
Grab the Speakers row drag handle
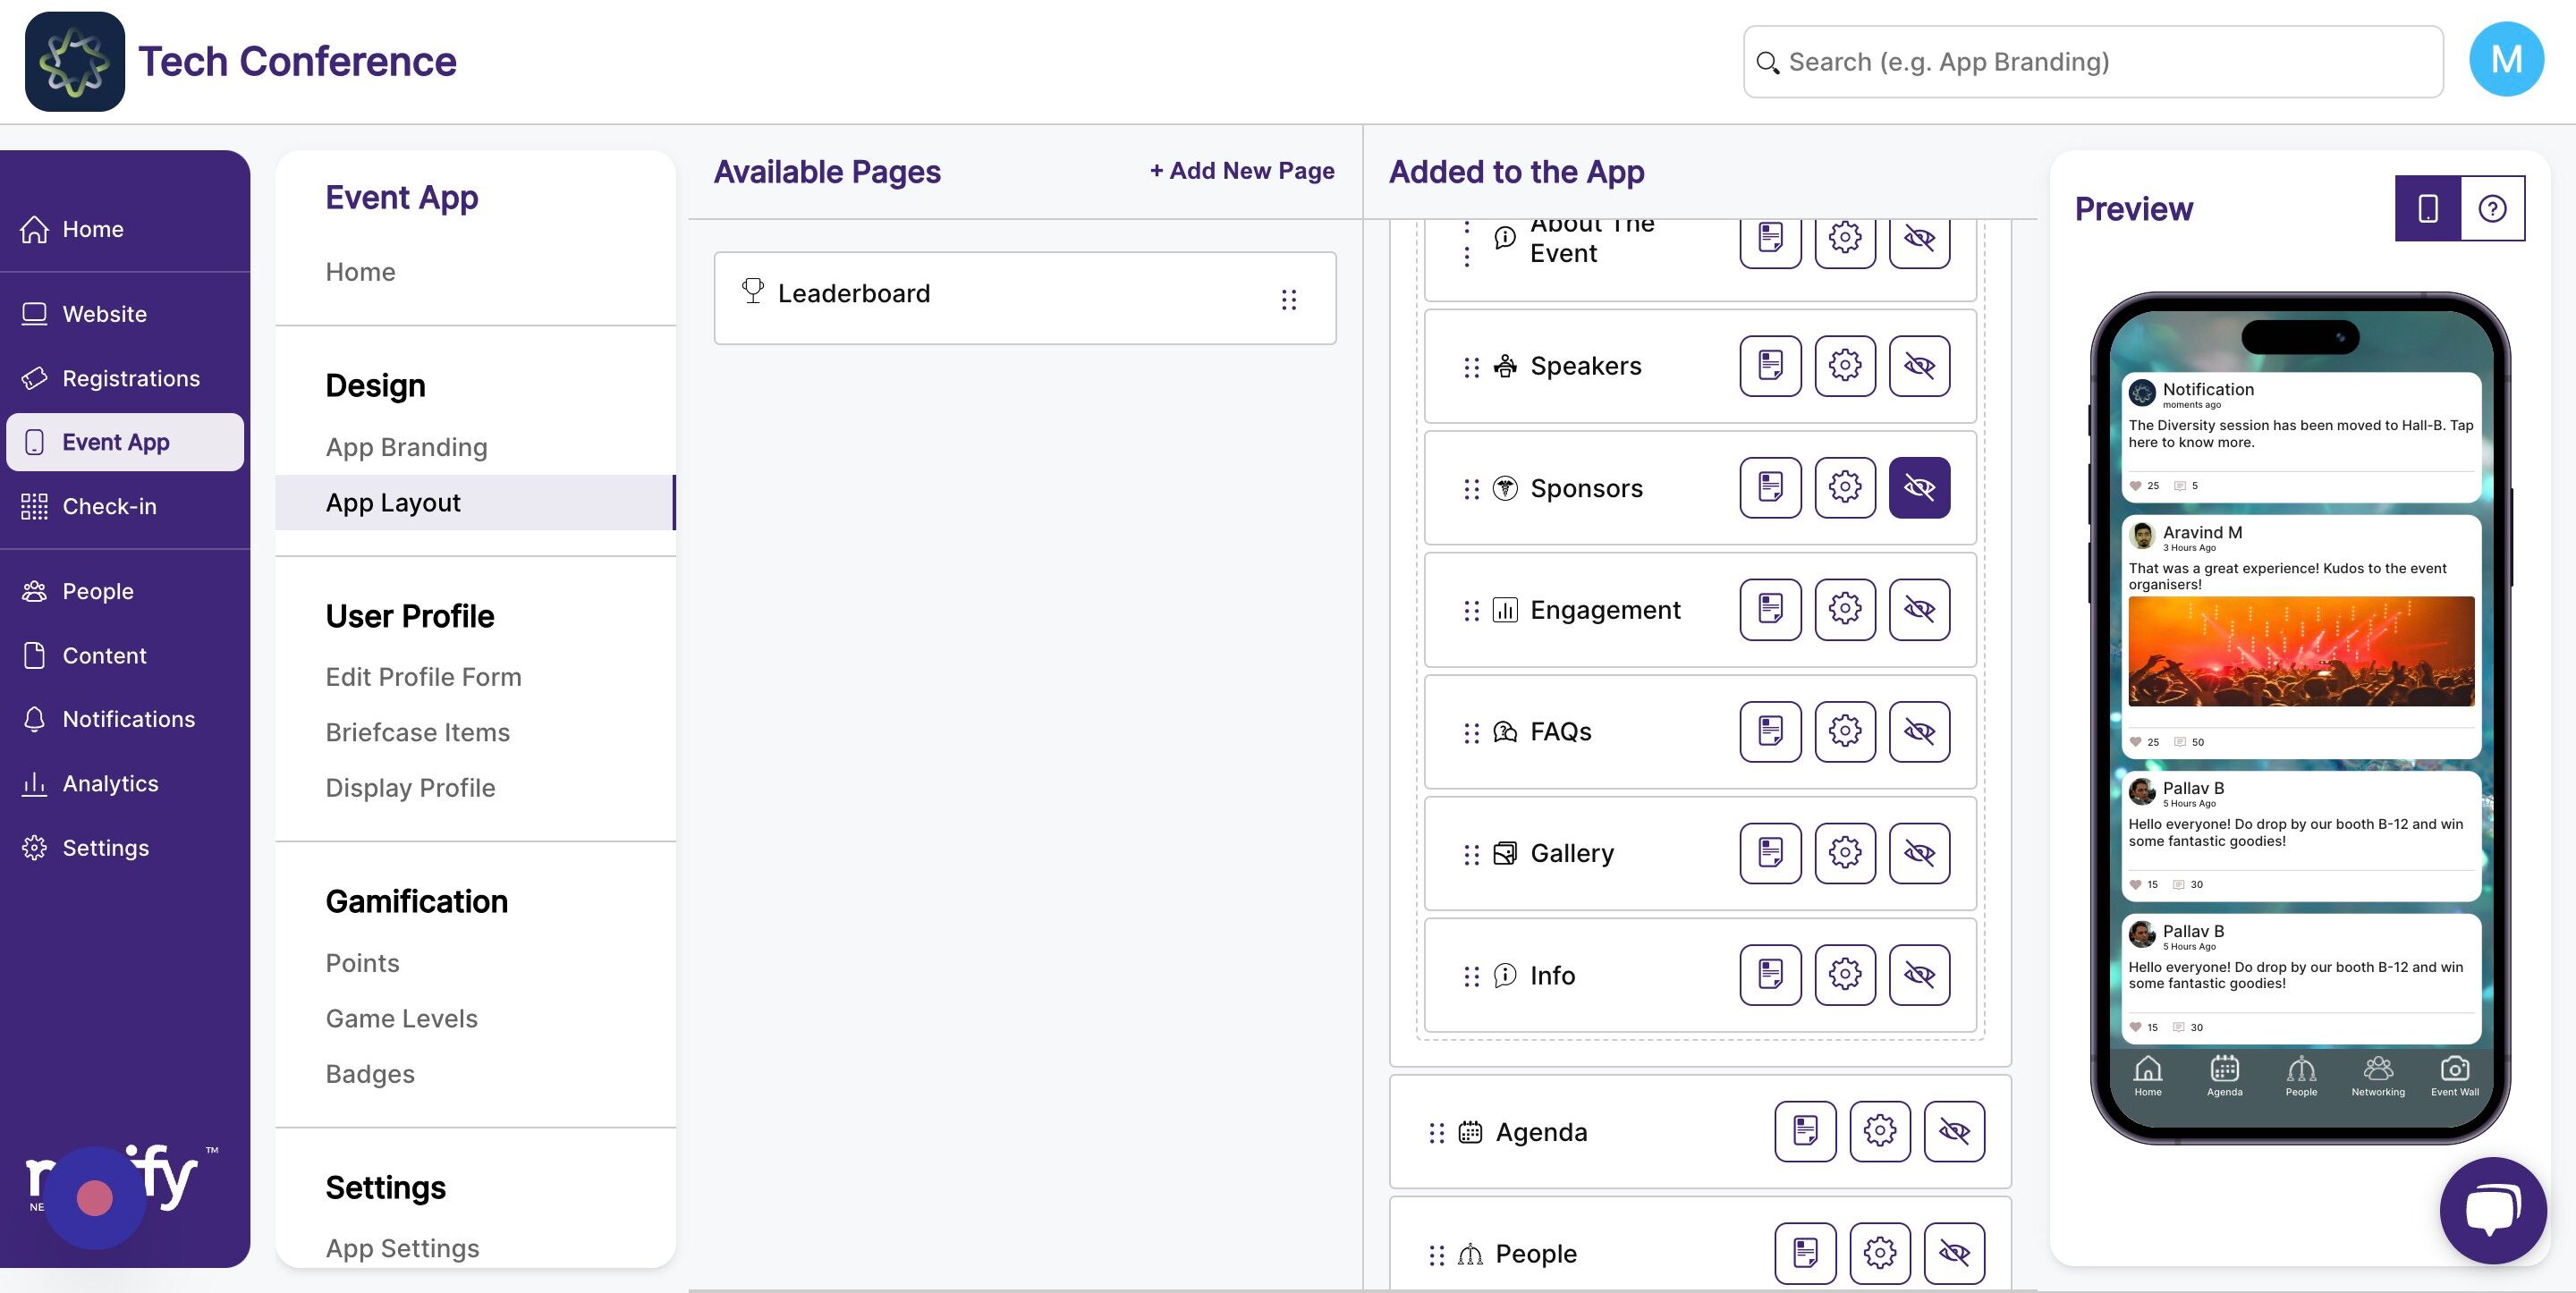(1471, 367)
